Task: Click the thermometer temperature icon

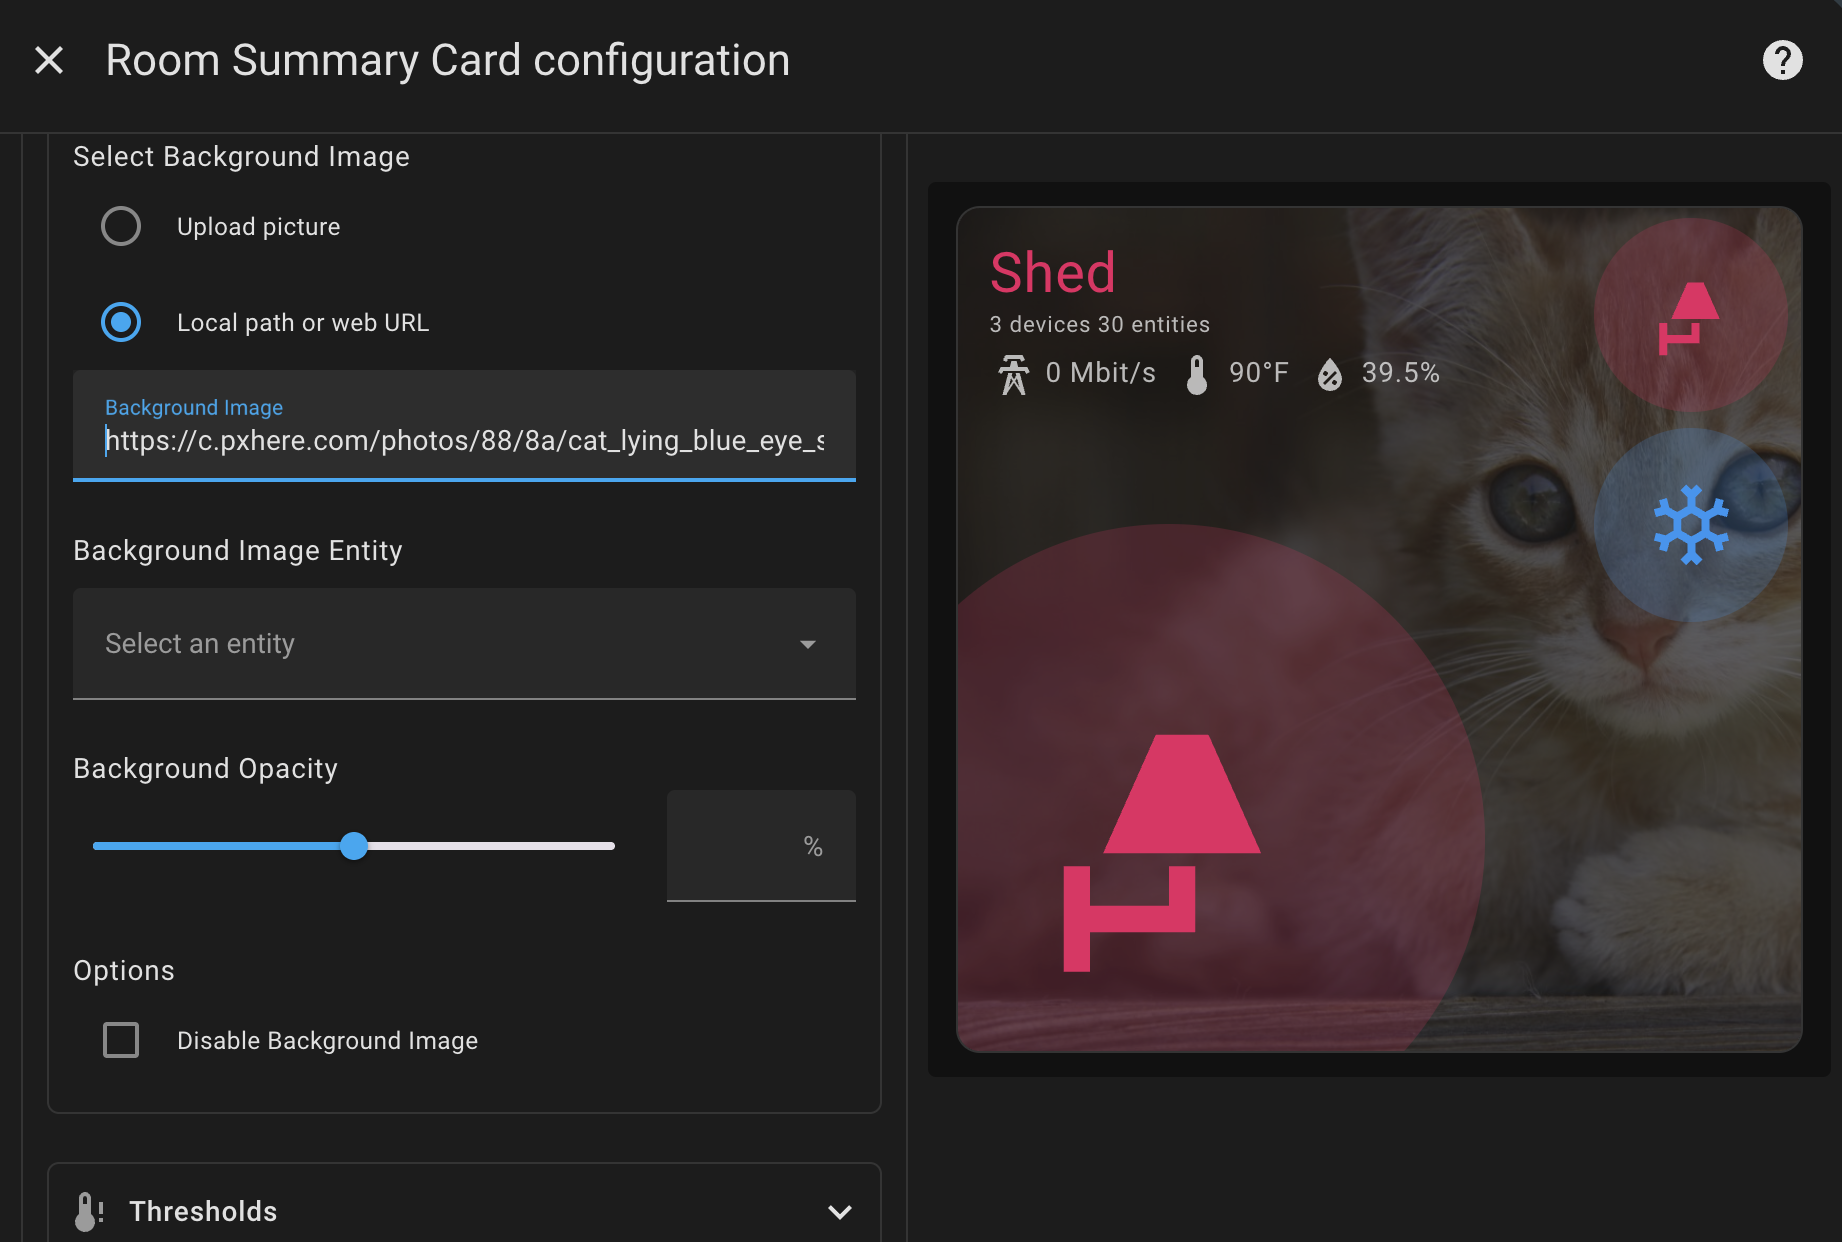Action: (x=1196, y=375)
